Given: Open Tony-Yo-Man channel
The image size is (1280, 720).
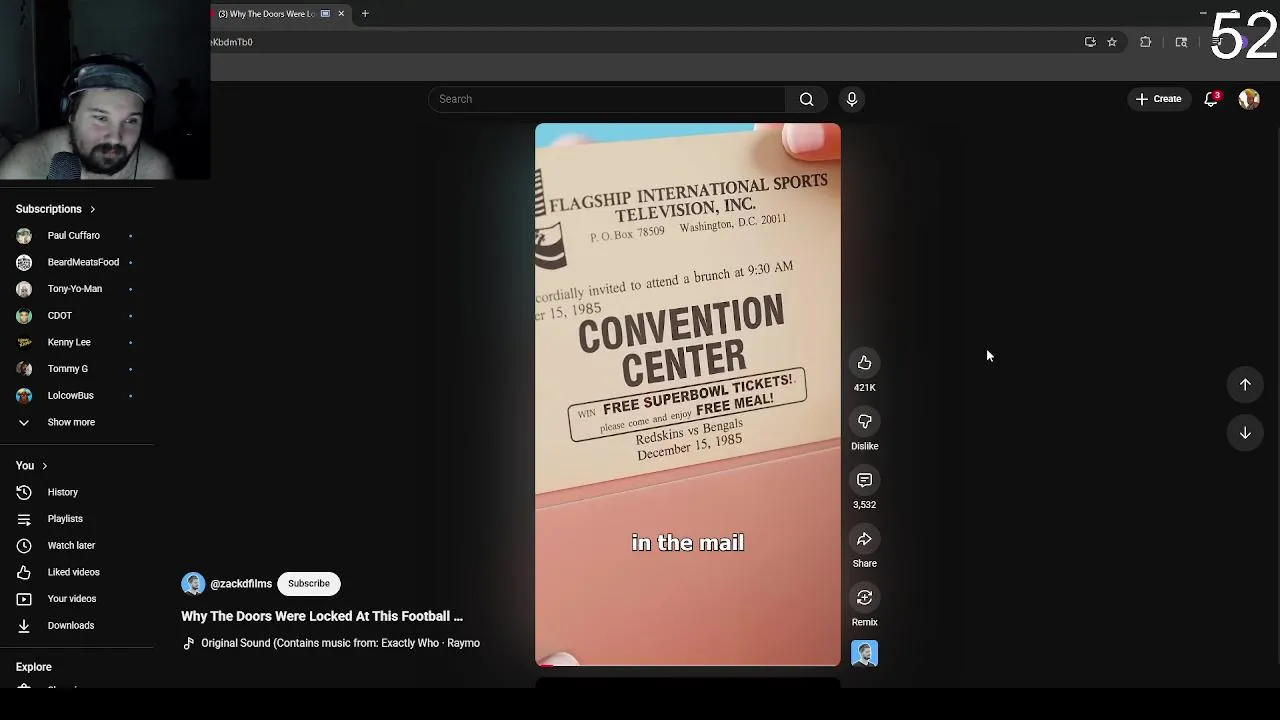Looking at the screenshot, I should point(77,289).
